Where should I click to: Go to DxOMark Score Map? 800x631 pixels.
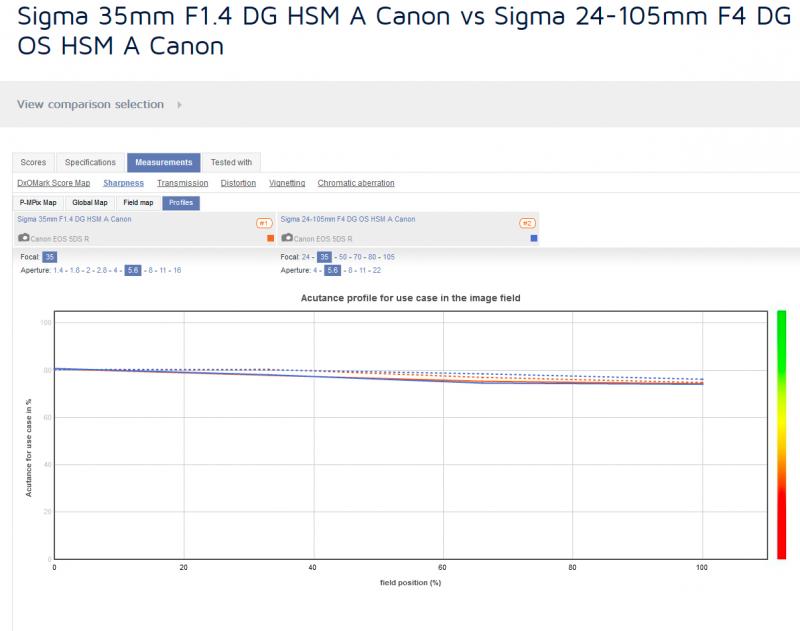pos(54,183)
